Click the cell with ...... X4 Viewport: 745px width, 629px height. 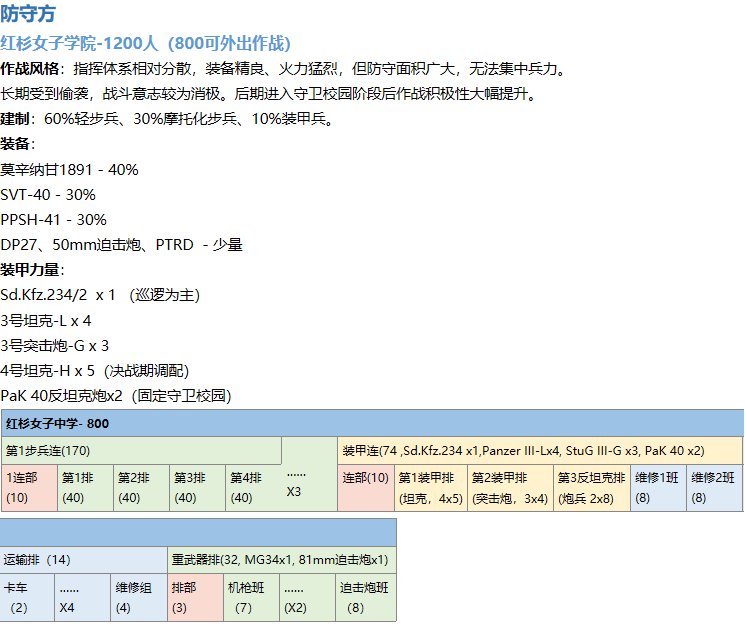83,598
